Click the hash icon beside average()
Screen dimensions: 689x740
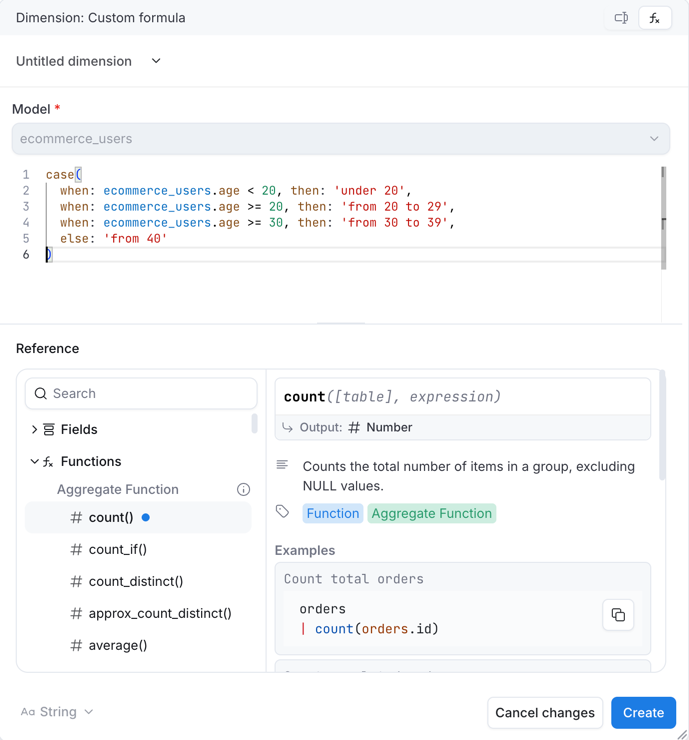pyautogui.click(x=76, y=646)
